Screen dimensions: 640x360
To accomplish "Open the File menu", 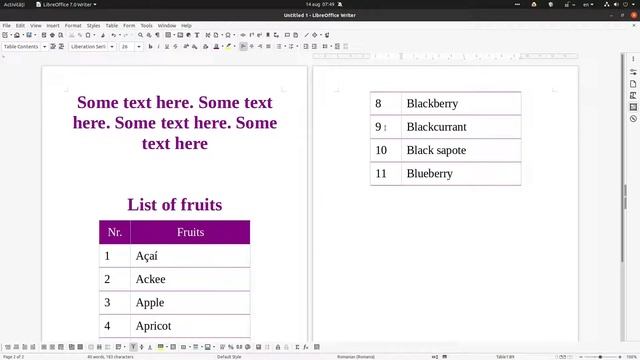I will [x=7, y=25].
